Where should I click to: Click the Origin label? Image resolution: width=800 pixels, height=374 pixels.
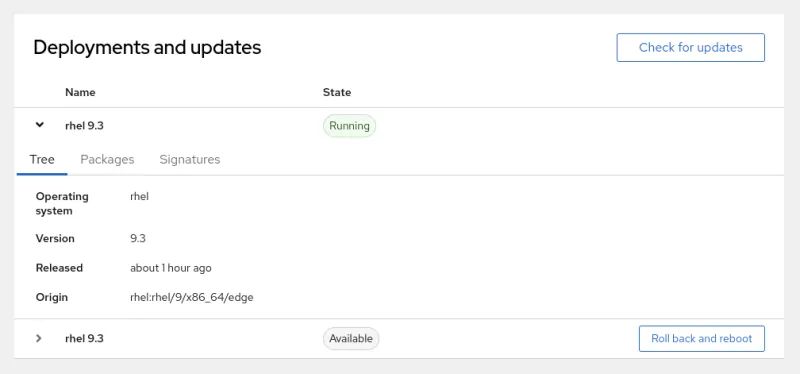(52, 297)
